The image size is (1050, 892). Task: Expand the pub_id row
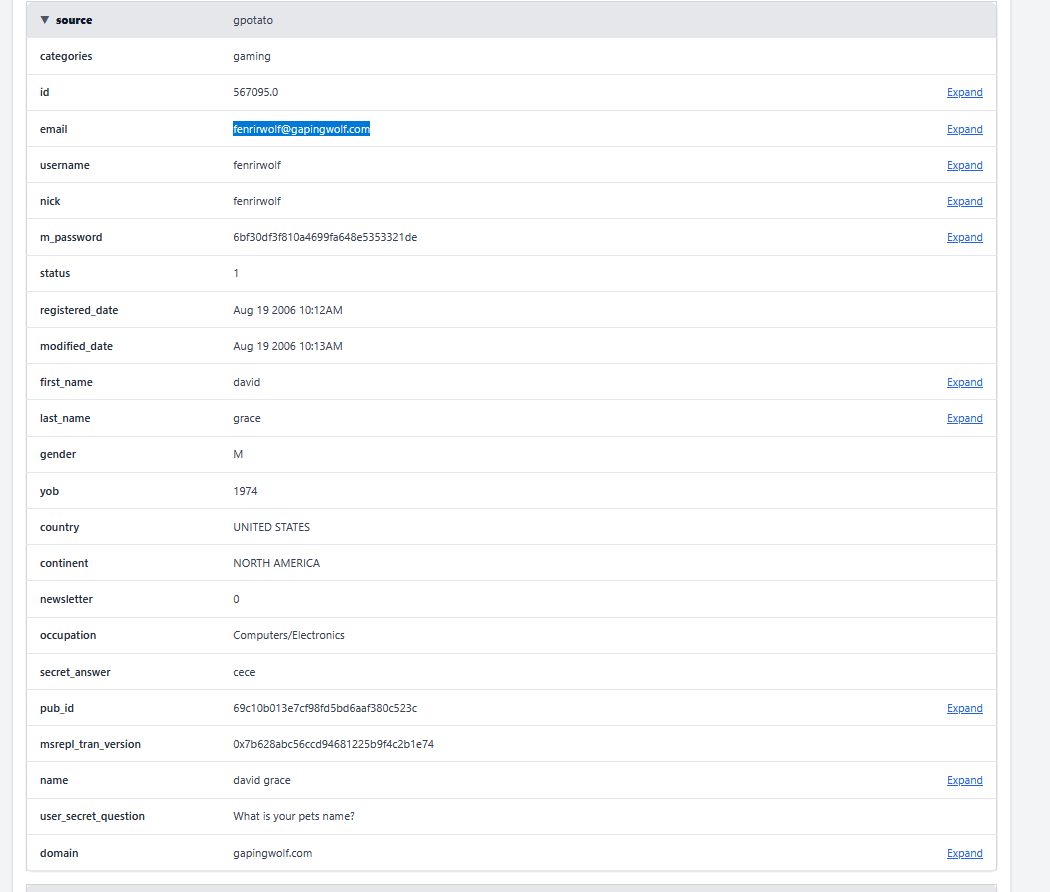pyautogui.click(x=964, y=708)
